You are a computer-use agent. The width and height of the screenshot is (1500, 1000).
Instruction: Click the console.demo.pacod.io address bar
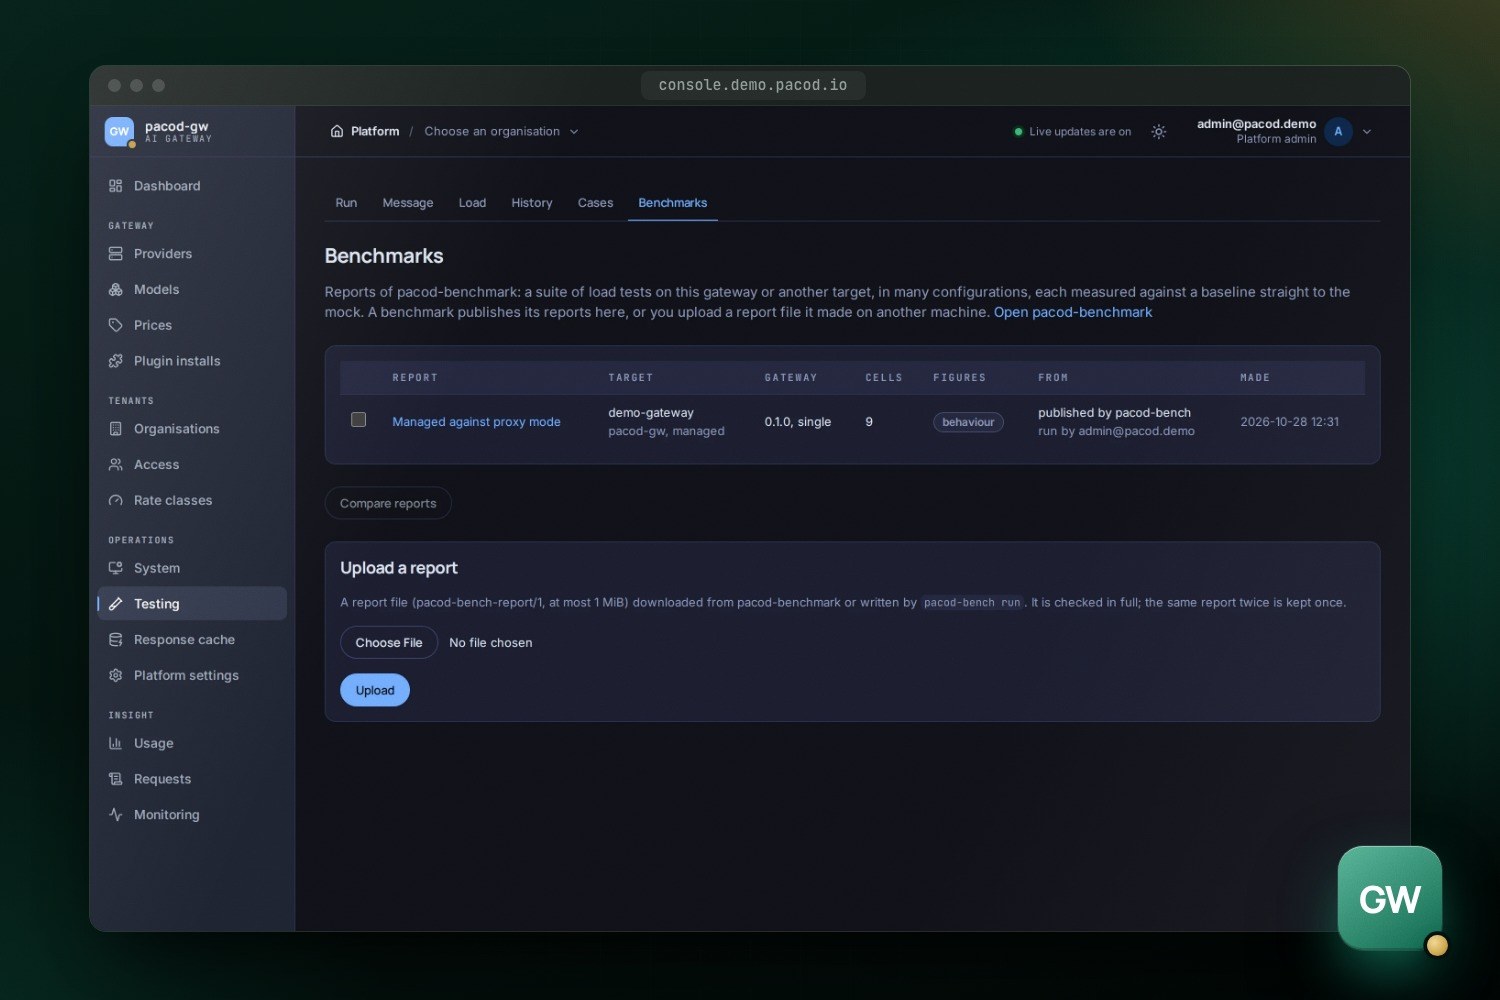tap(753, 86)
